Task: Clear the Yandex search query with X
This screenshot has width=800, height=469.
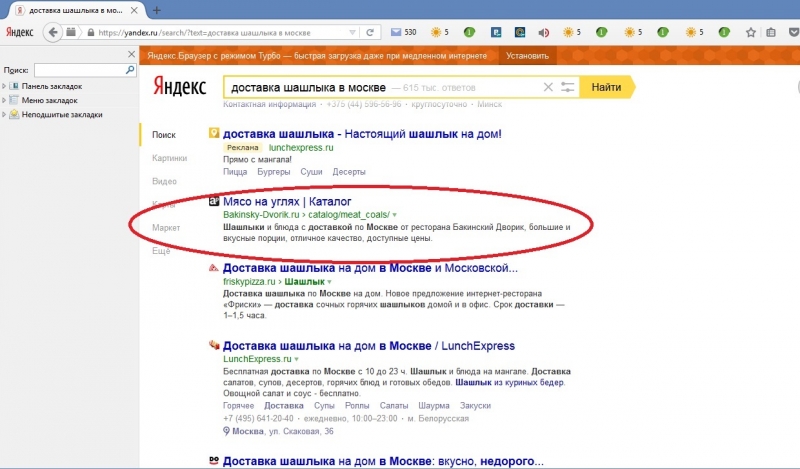Action: coord(548,87)
